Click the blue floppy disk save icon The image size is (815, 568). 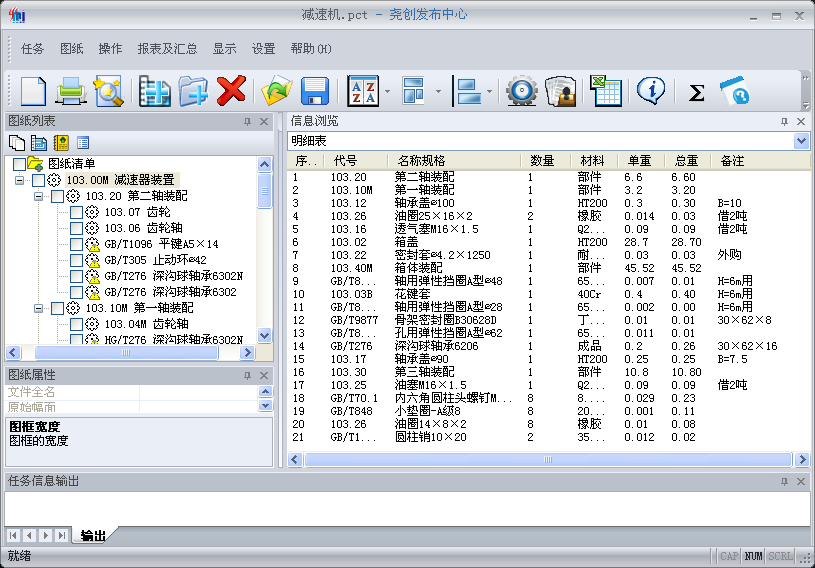coord(315,91)
